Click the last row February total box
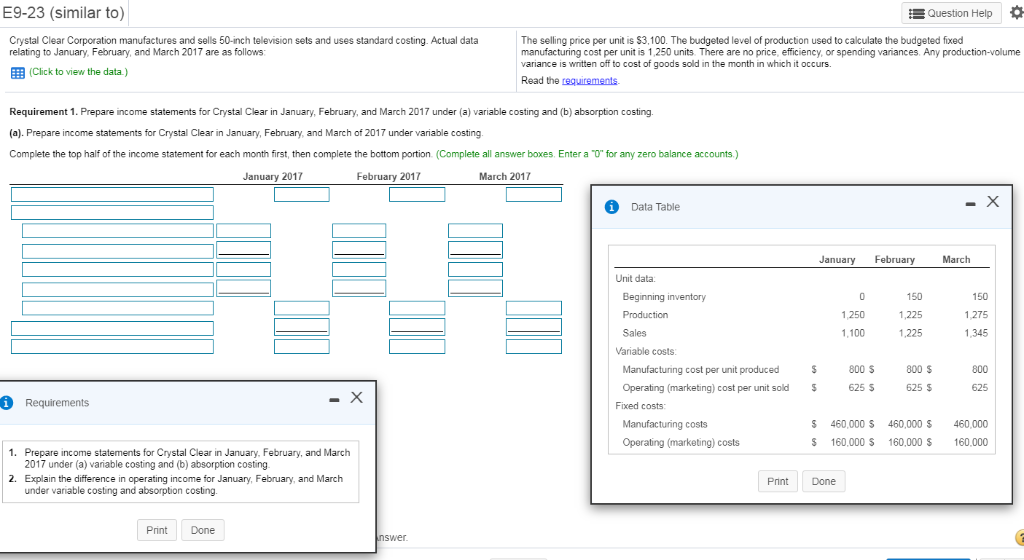The height and width of the screenshot is (560, 1024). click(x=417, y=346)
